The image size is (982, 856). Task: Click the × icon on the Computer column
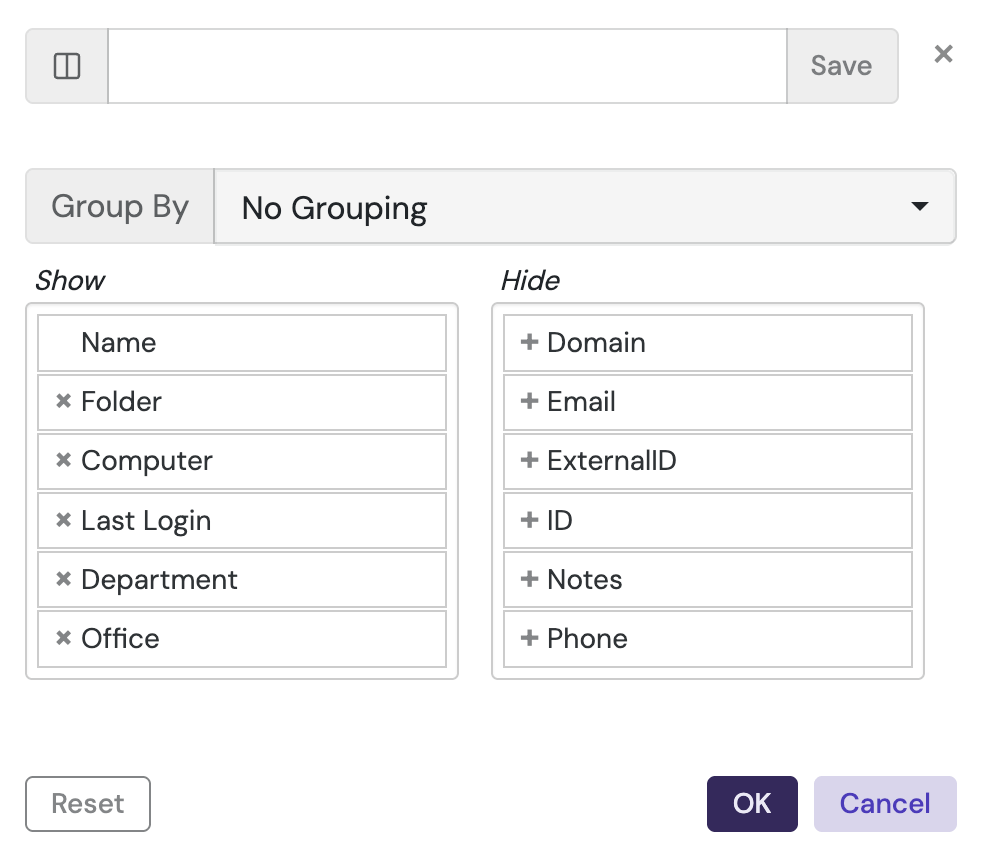[x=63, y=461]
